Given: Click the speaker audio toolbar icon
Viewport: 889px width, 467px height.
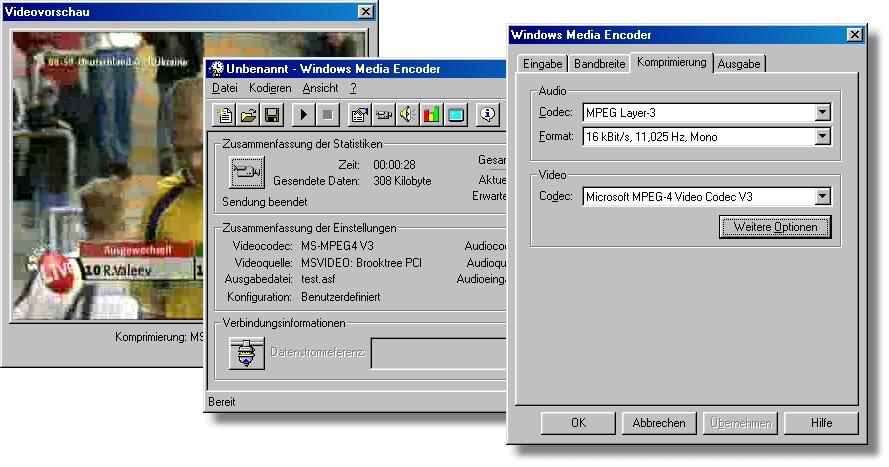Looking at the screenshot, I should coord(407,115).
